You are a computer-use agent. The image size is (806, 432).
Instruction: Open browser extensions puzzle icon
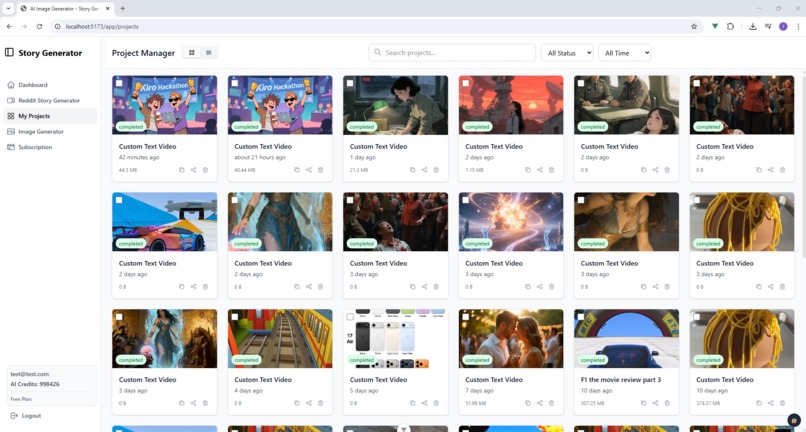tap(730, 26)
